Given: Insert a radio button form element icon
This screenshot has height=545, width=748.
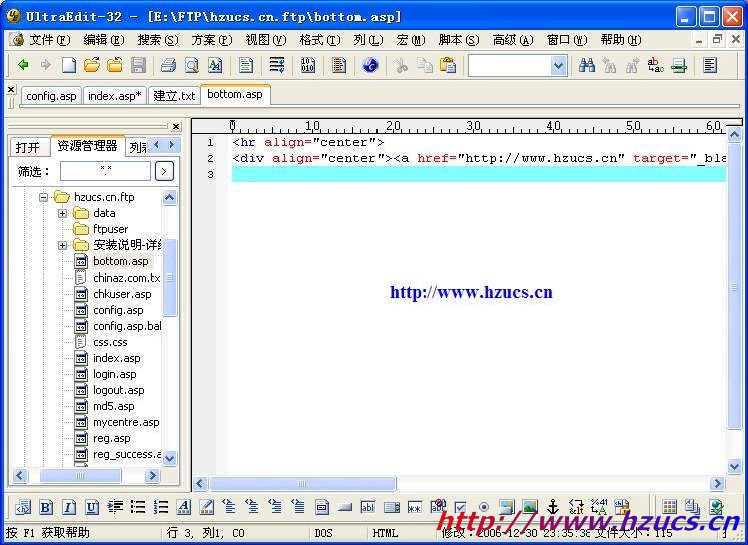Looking at the screenshot, I should [x=484, y=507].
